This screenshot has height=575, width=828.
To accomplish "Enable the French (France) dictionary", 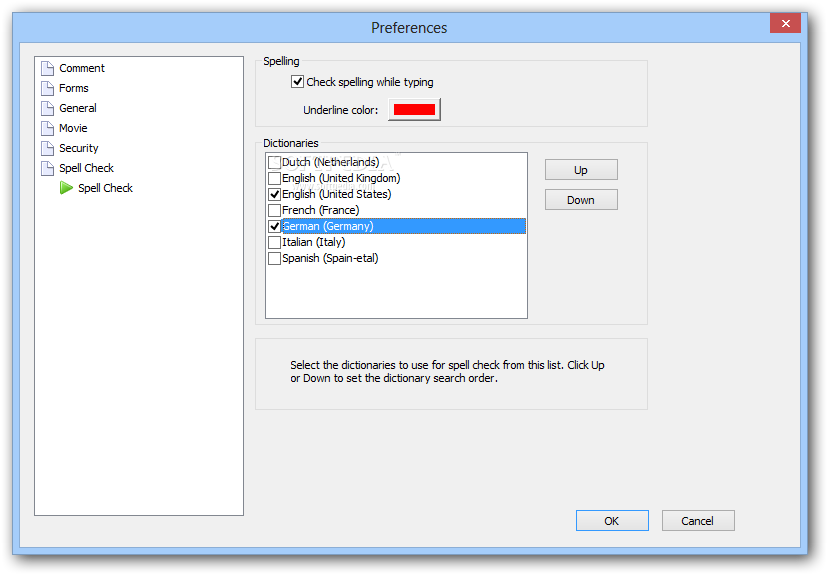I will (274, 210).
